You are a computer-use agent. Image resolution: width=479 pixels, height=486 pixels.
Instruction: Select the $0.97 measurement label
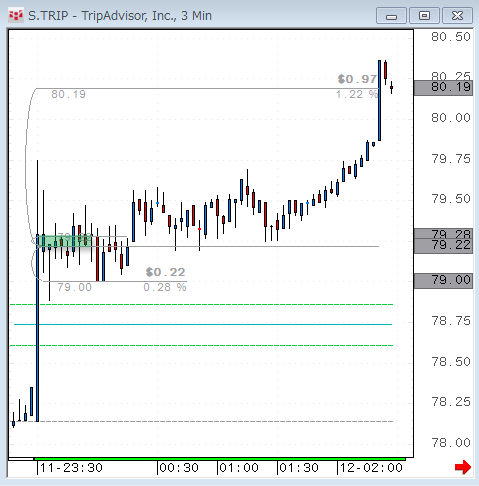click(x=357, y=79)
